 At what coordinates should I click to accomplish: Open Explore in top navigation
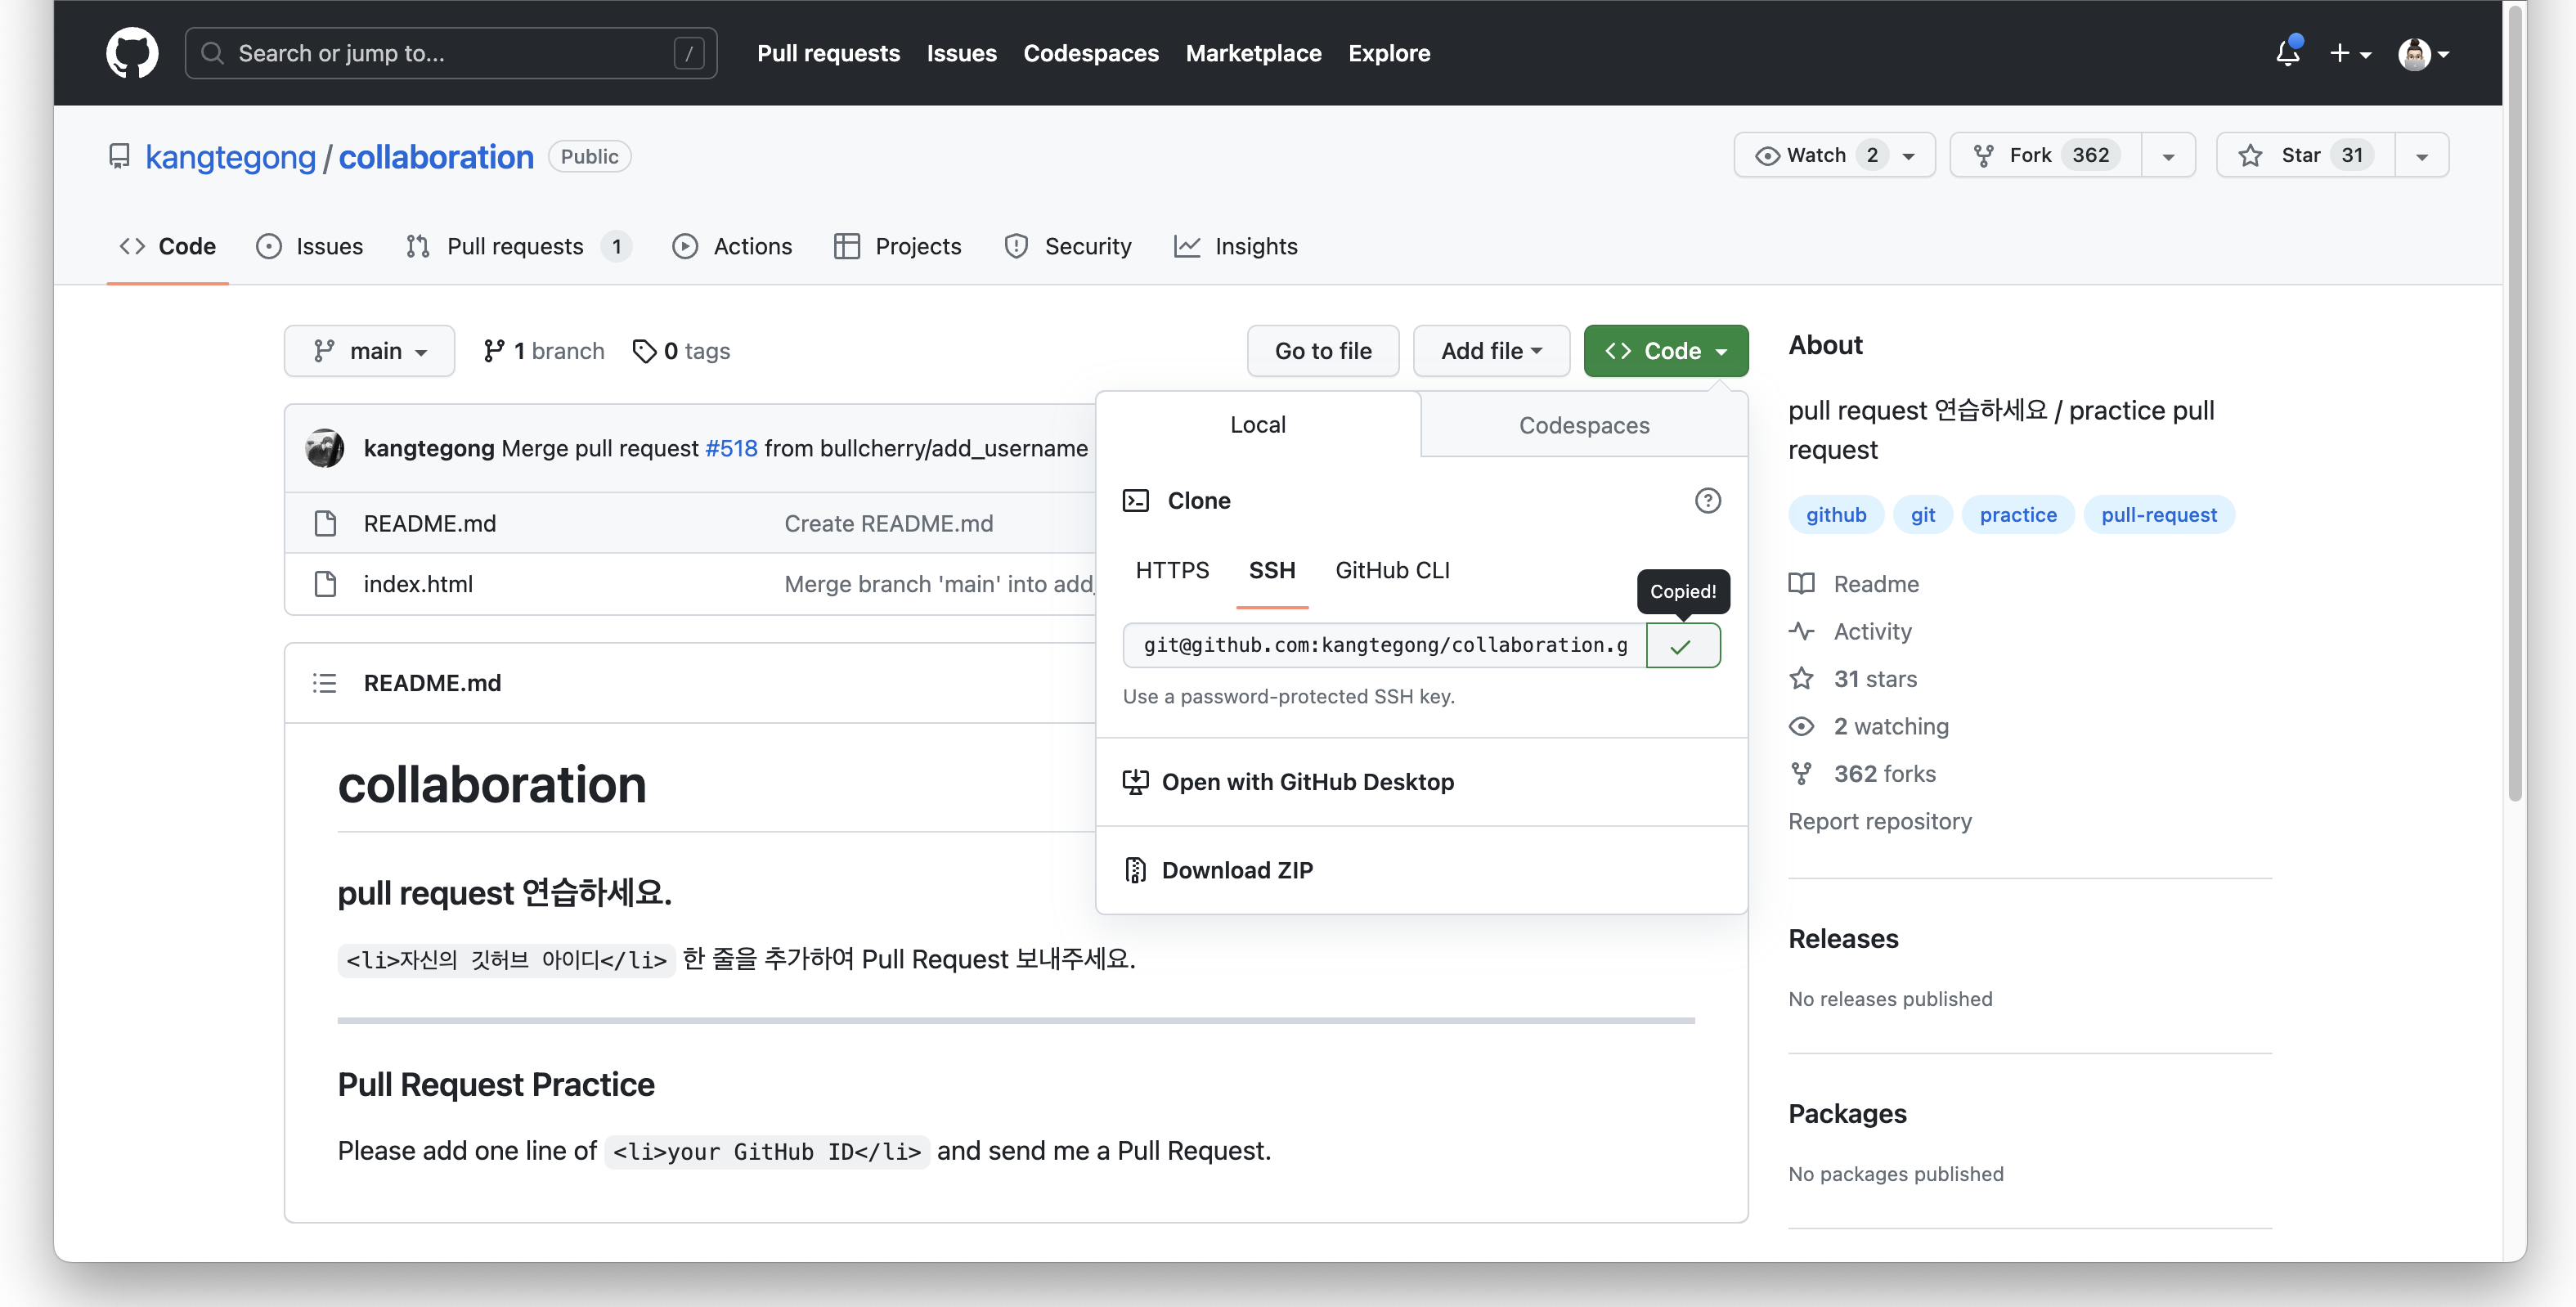tap(1389, 53)
